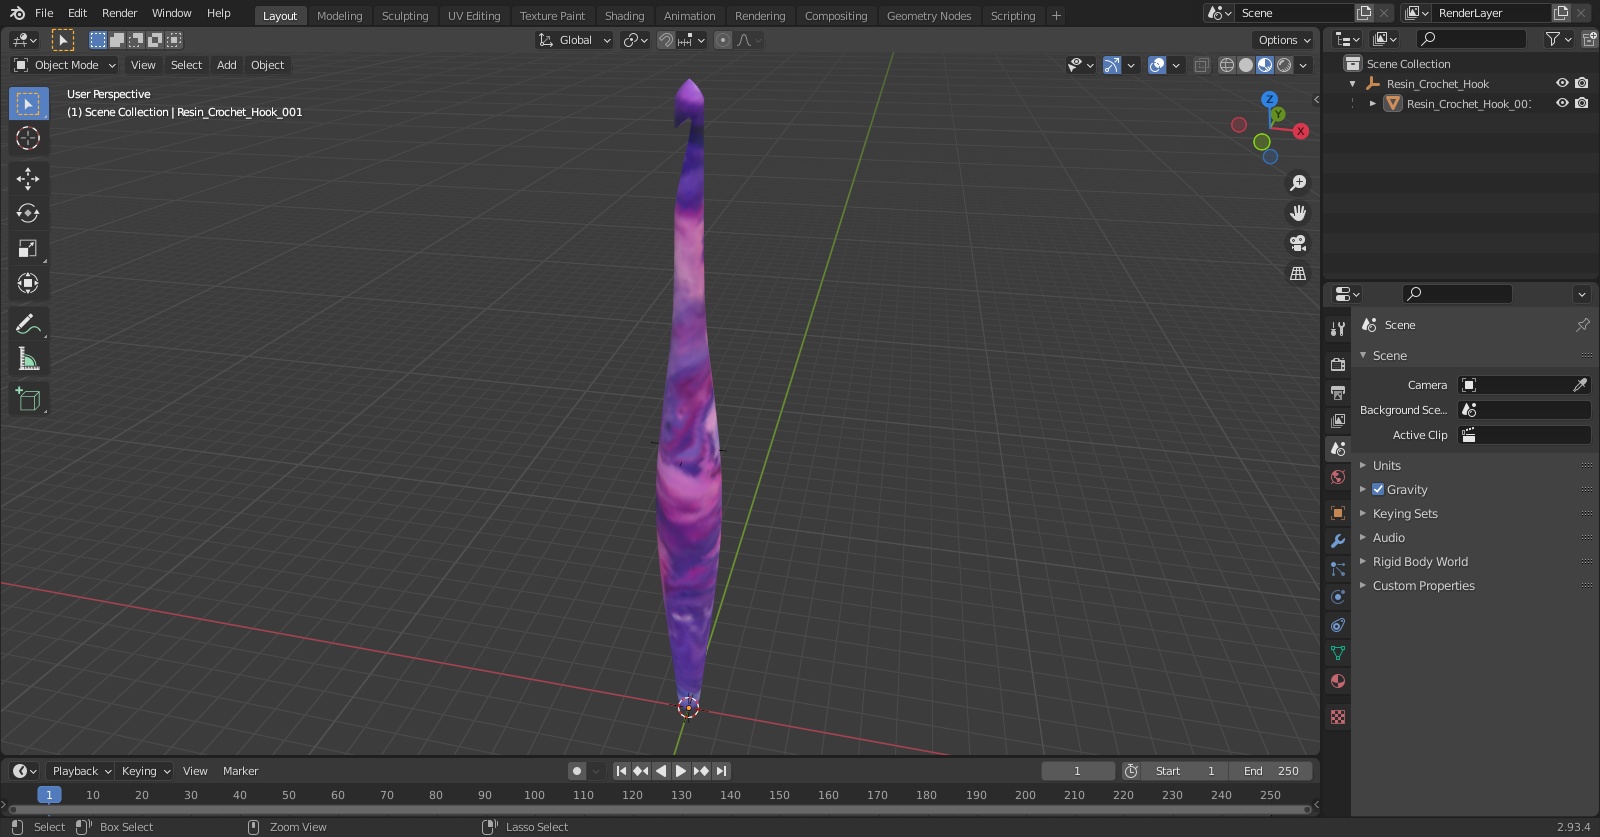Click the zoom view magnifier icon
The height and width of the screenshot is (837, 1600).
coord(1298,183)
